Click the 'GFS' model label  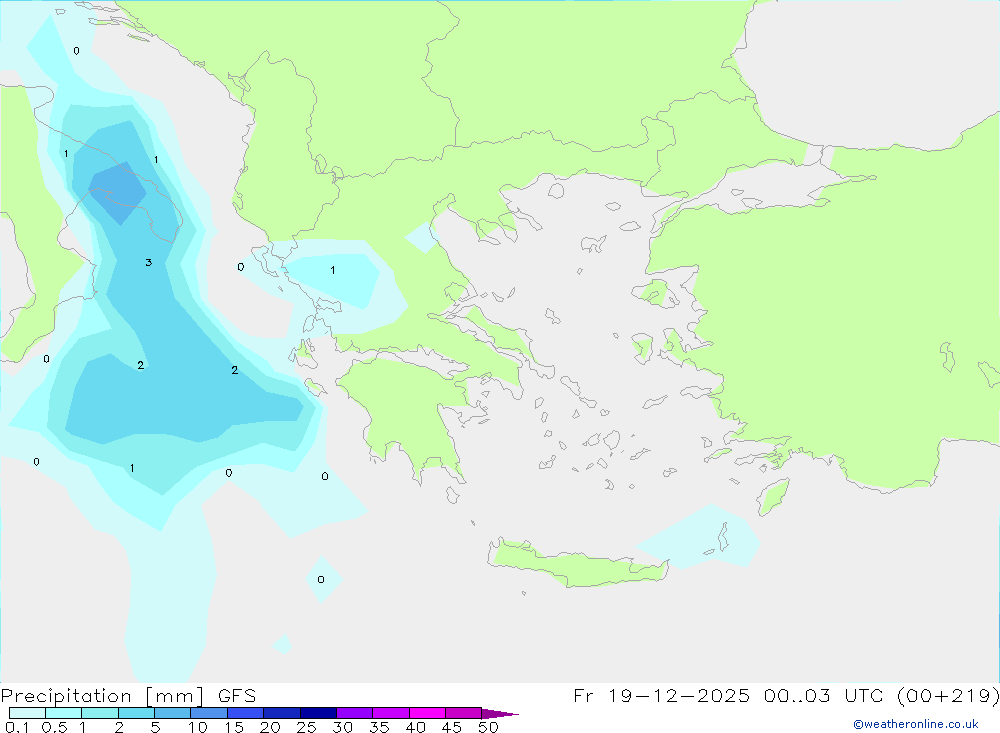237,696
